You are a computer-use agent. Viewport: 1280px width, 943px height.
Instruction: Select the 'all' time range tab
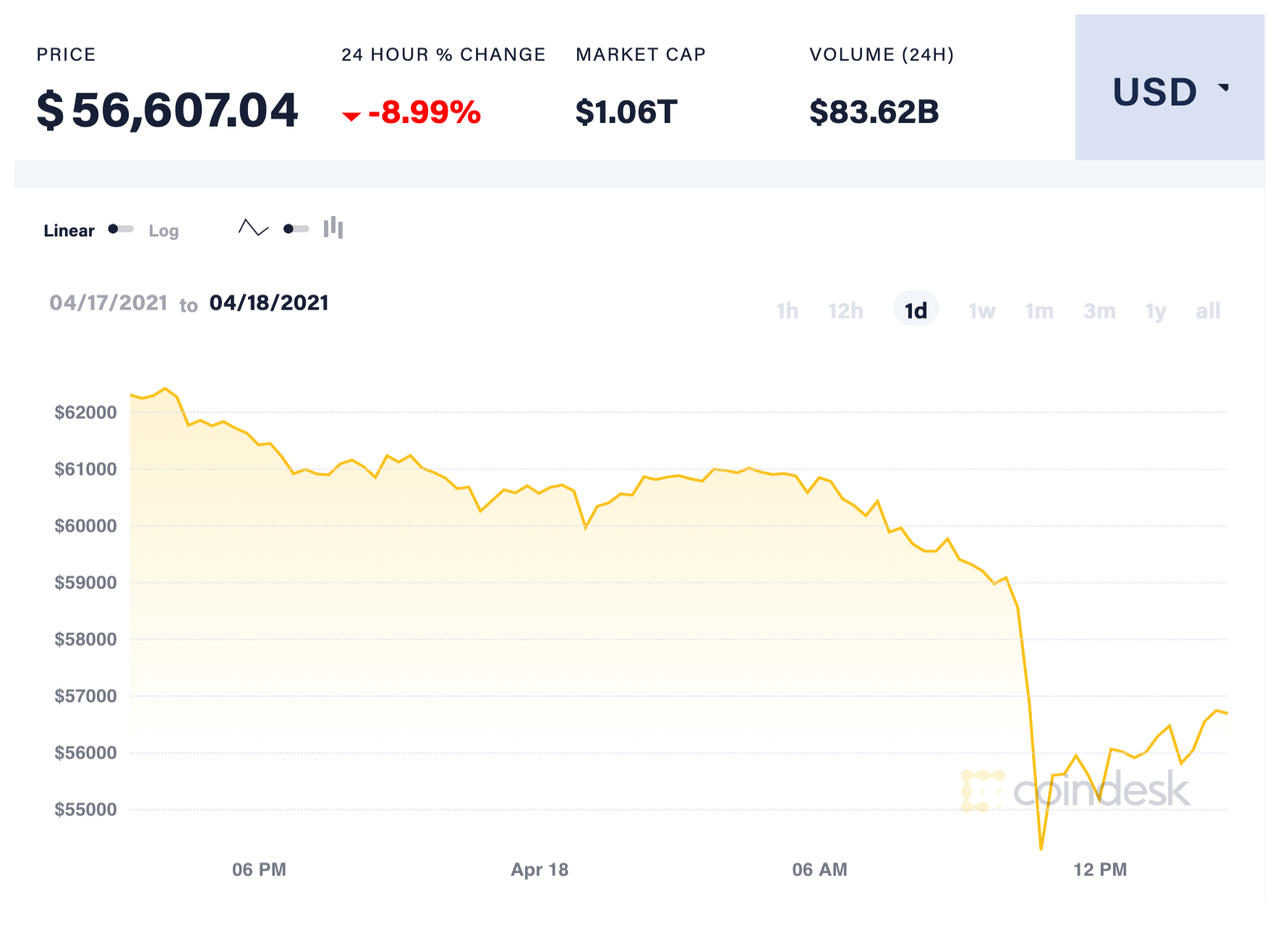coord(1207,311)
